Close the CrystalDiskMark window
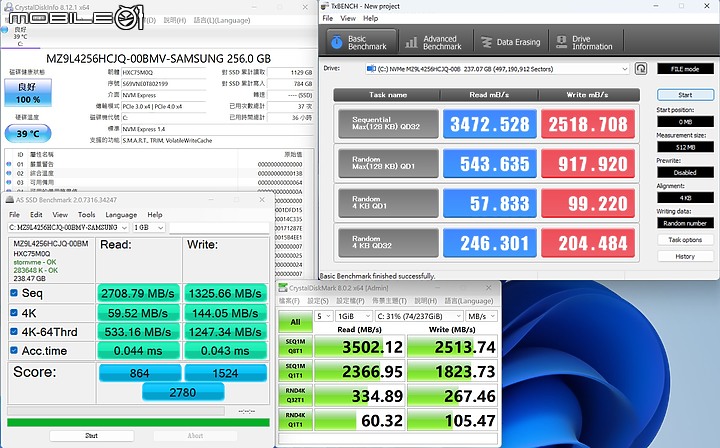Viewport: 720px width, 448px height. click(489, 288)
